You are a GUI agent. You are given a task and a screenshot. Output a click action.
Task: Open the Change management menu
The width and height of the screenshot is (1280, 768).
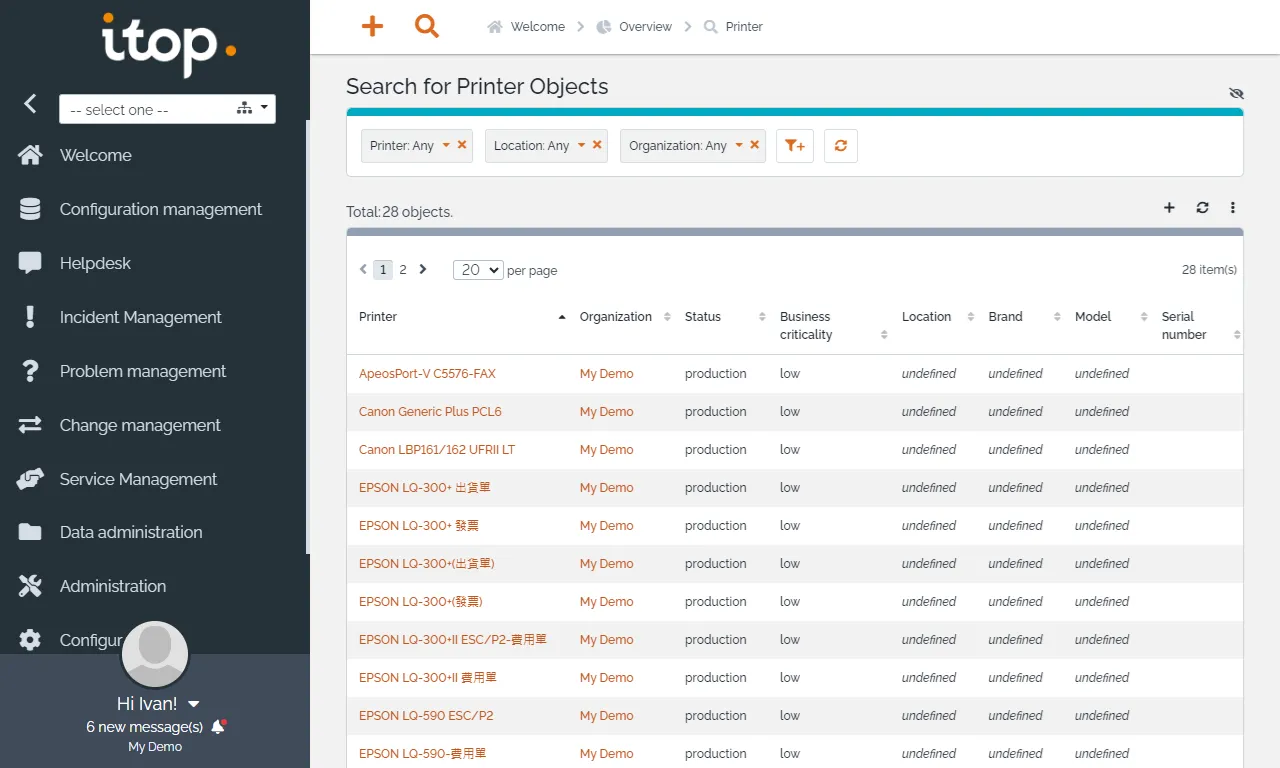(x=140, y=425)
